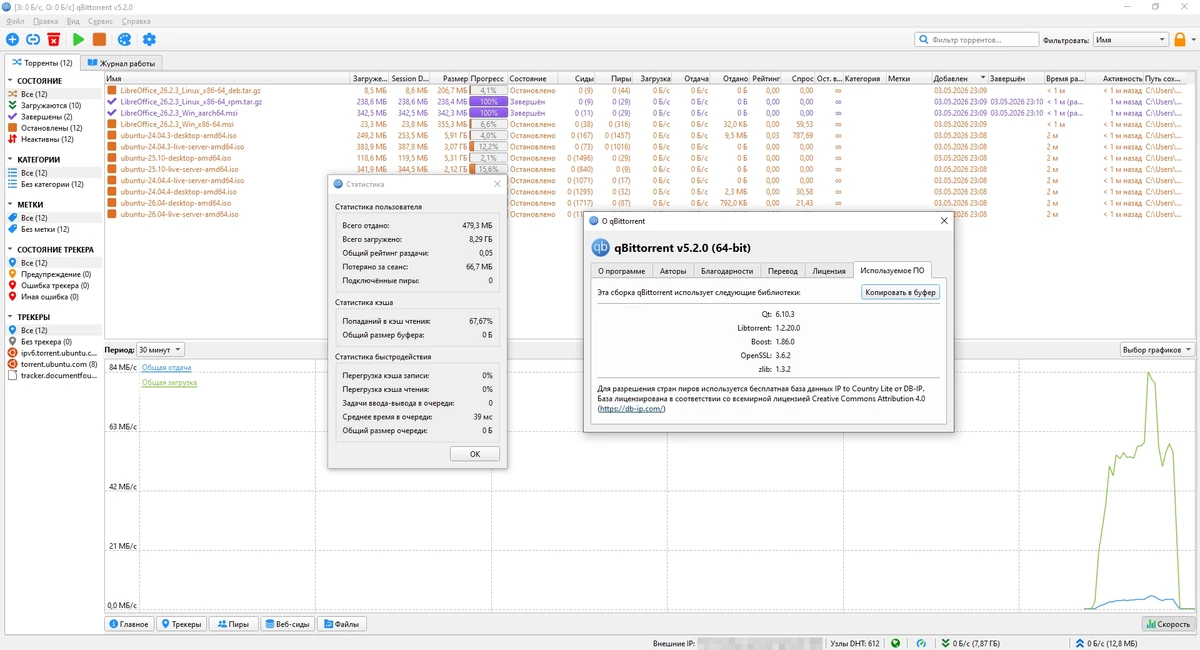The height and width of the screenshot is (650, 1200).
Task: Open the Файлы bottom panel tab
Action: tap(342, 624)
